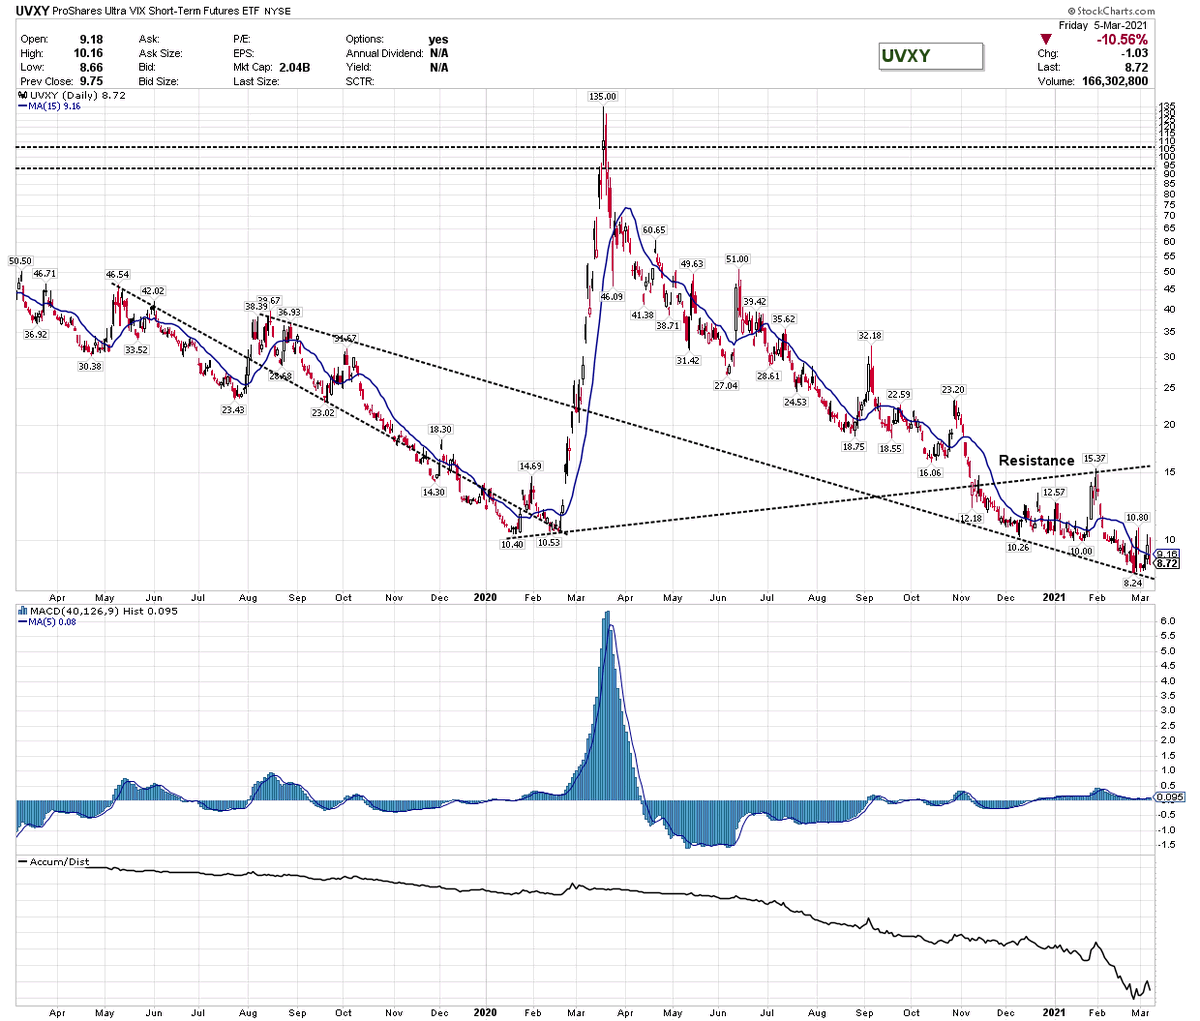
Task: Click the -10.56% percent change value
Action: (1122, 39)
